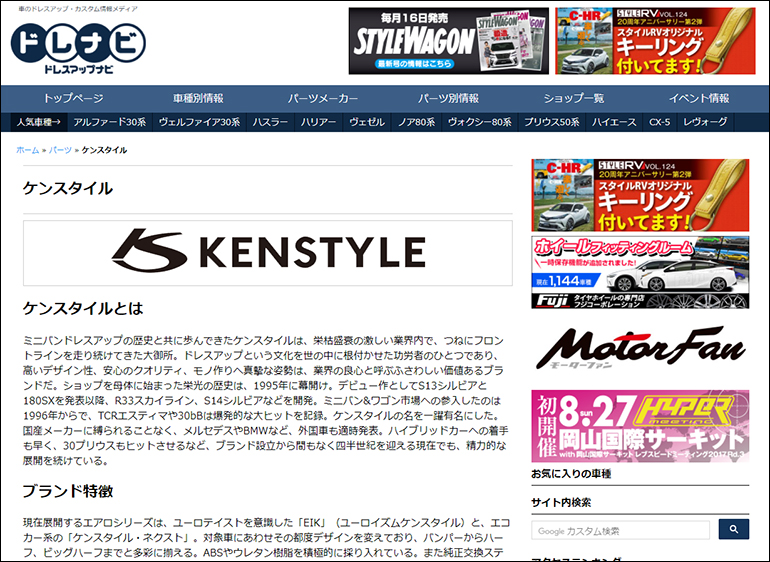Click the 人気車種→ label
Image resolution: width=770 pixels, height=562 pixels.
(39, 122)
